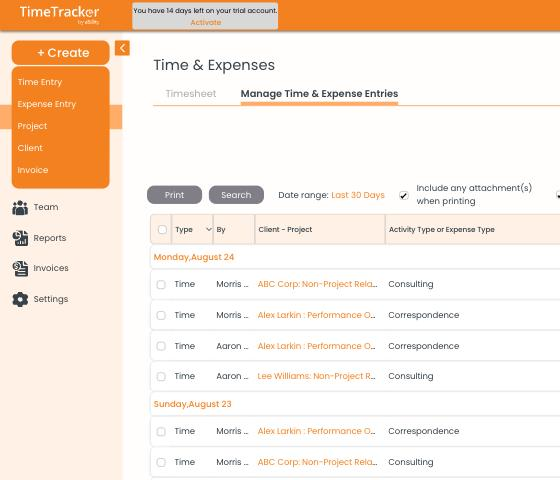The image size is (560, 480).
Task: Click Consulting in Aaron's Lee Williams row
Action: click(411, 376)
